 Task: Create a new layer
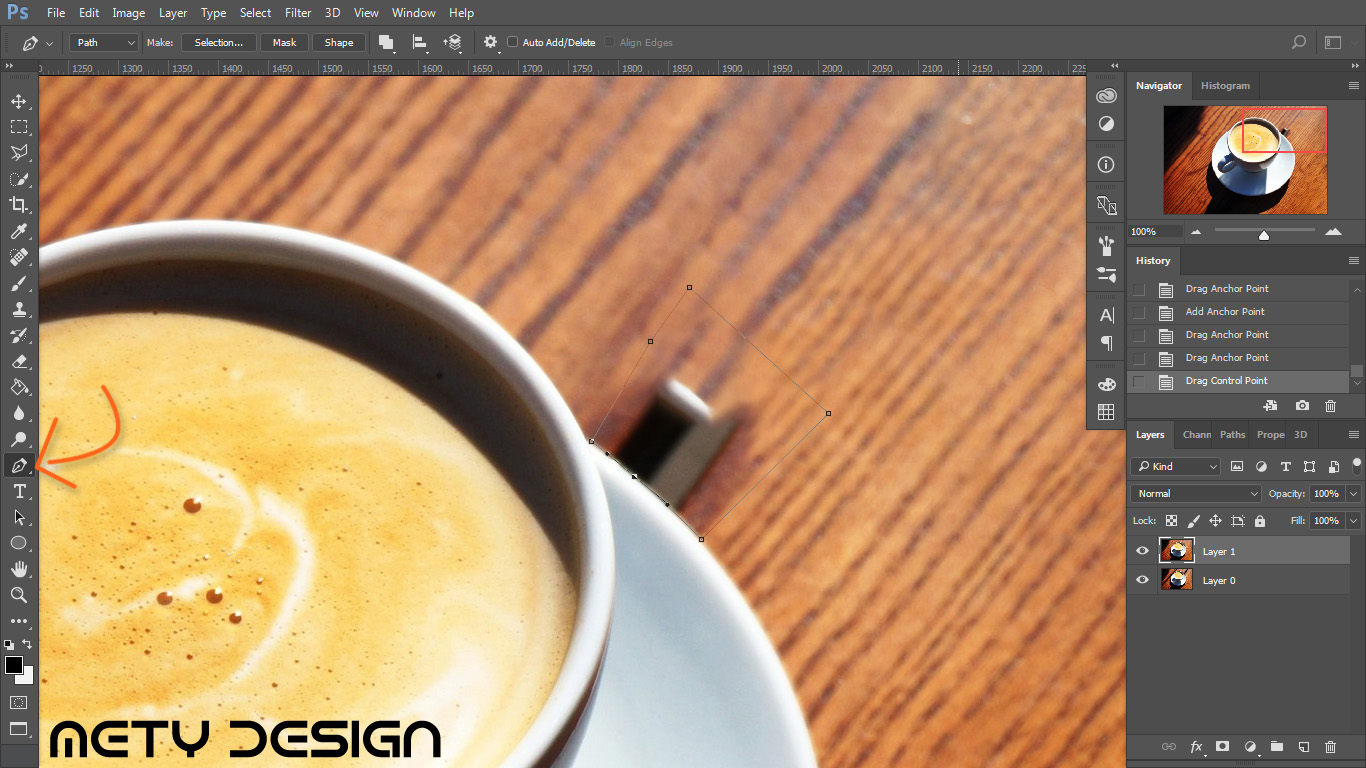[1303, 747]
